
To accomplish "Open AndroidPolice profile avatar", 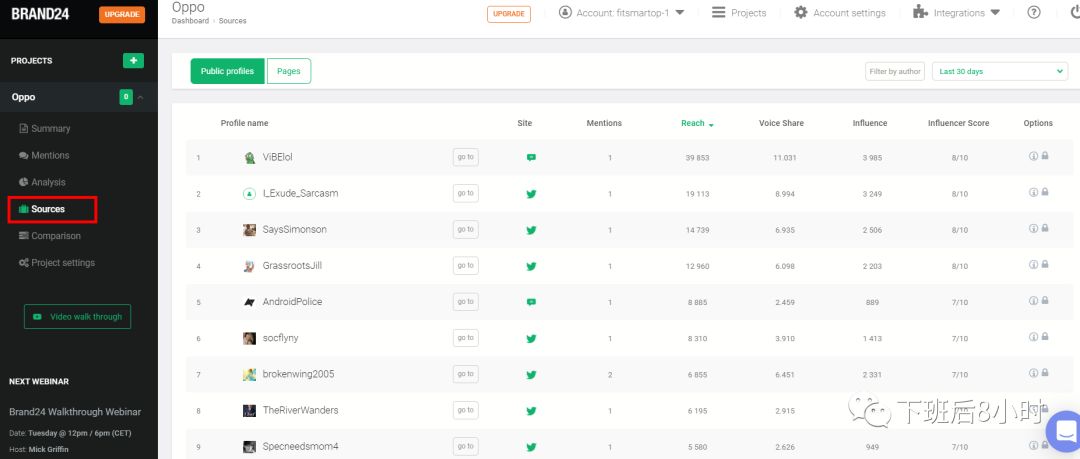I will coord(250,302).
